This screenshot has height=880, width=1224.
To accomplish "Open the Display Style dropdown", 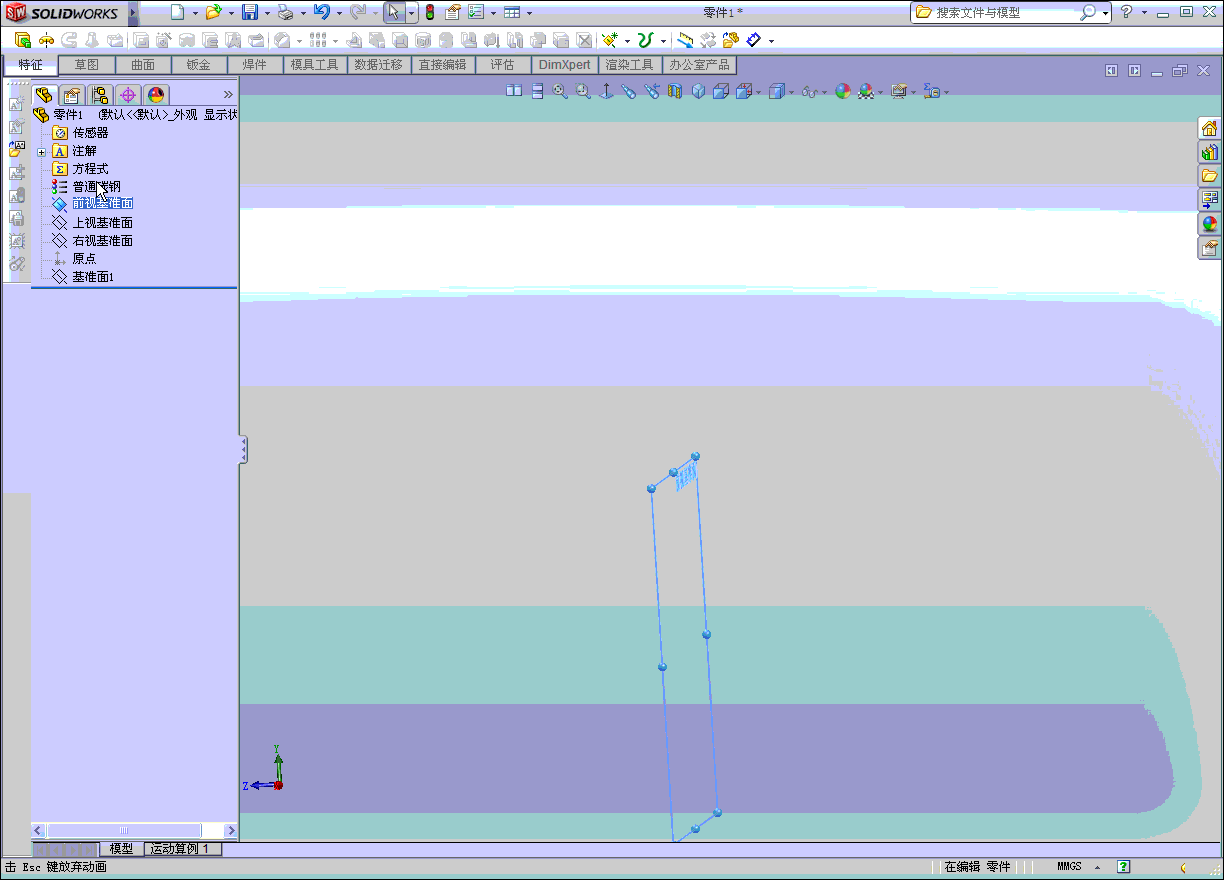I will point(791,92).
